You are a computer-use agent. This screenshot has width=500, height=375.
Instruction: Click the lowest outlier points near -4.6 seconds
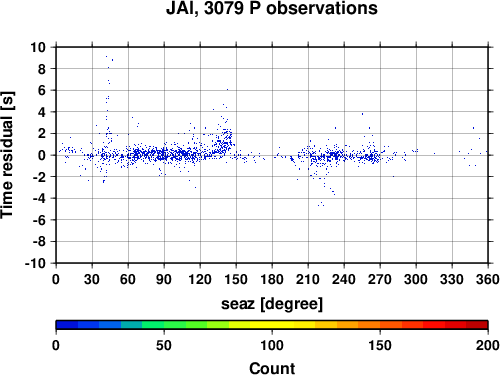321,204
